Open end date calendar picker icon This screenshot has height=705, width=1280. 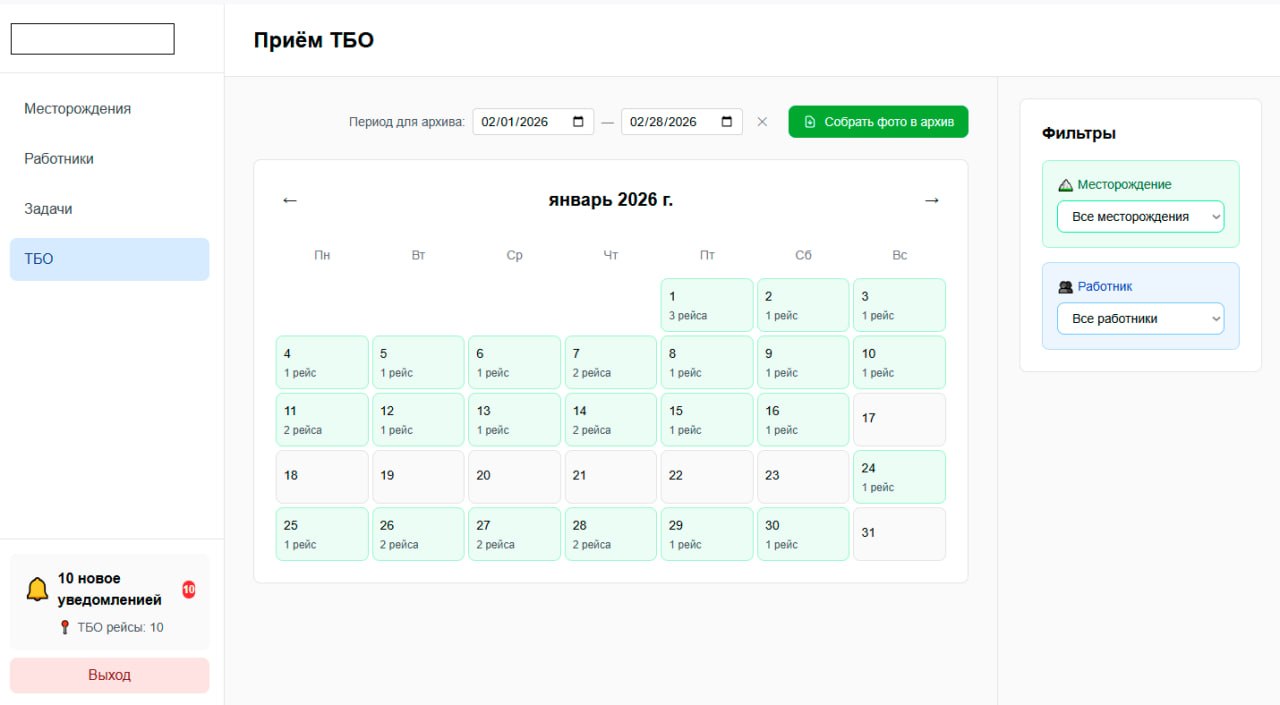click(x=726, y=122)
